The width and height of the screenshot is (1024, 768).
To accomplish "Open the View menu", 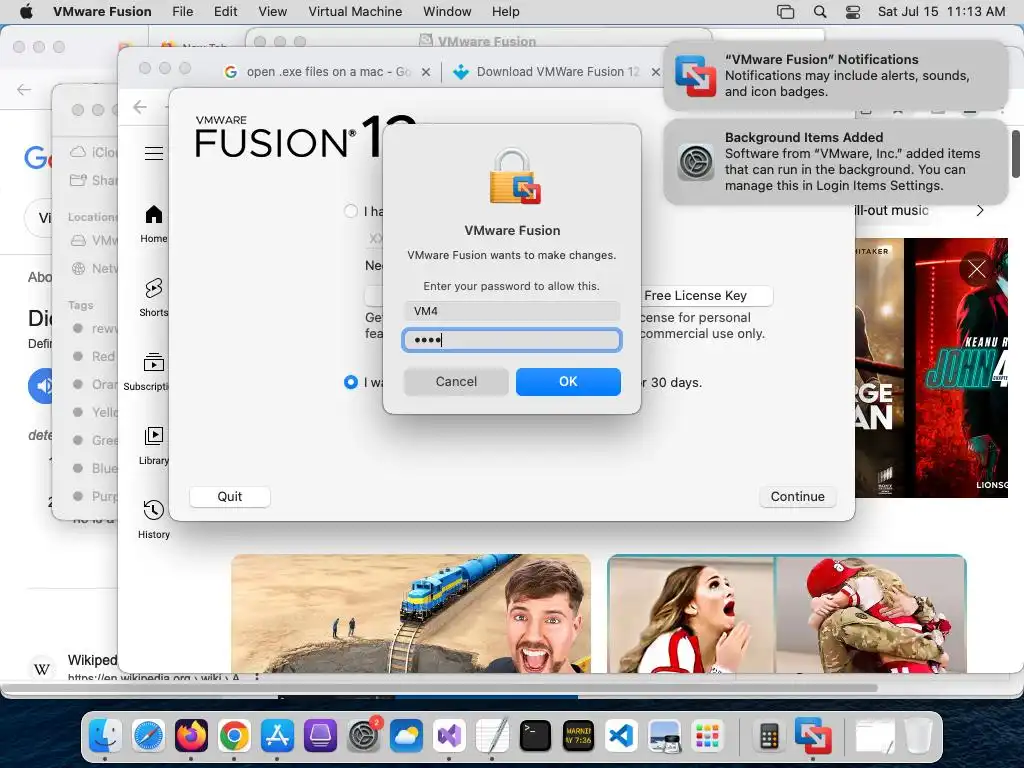I will [272, 12].
